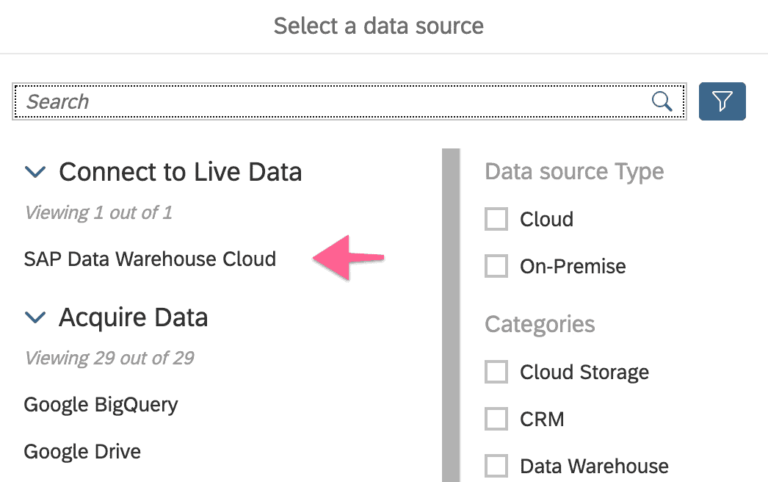Screen dimensions: 768x482
Task: Choose SAP Data Warehouse Cloud
Action: click(x=150, y=259)
